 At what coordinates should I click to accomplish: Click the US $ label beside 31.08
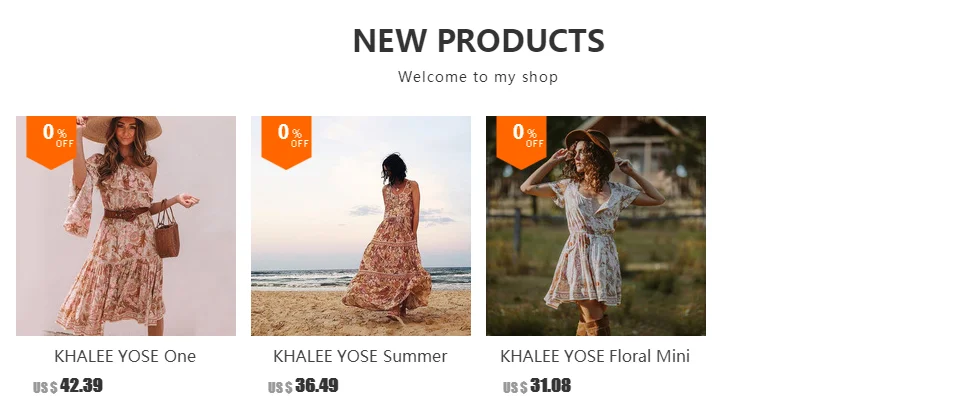tap(515, 388)
